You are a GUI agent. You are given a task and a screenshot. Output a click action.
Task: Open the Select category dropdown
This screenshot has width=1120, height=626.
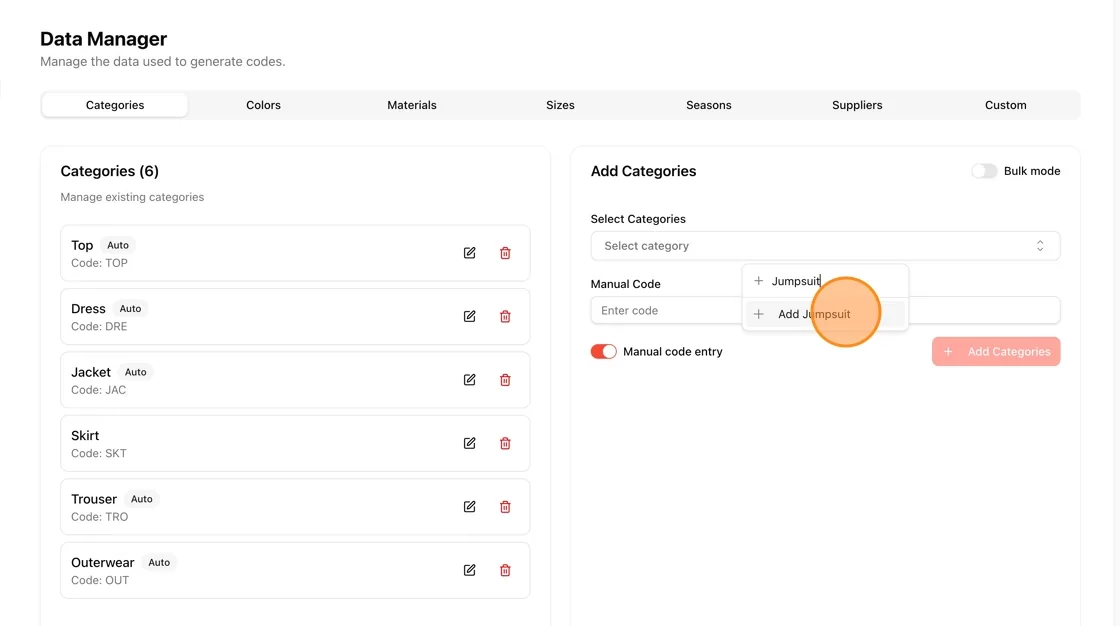[825, 246]
